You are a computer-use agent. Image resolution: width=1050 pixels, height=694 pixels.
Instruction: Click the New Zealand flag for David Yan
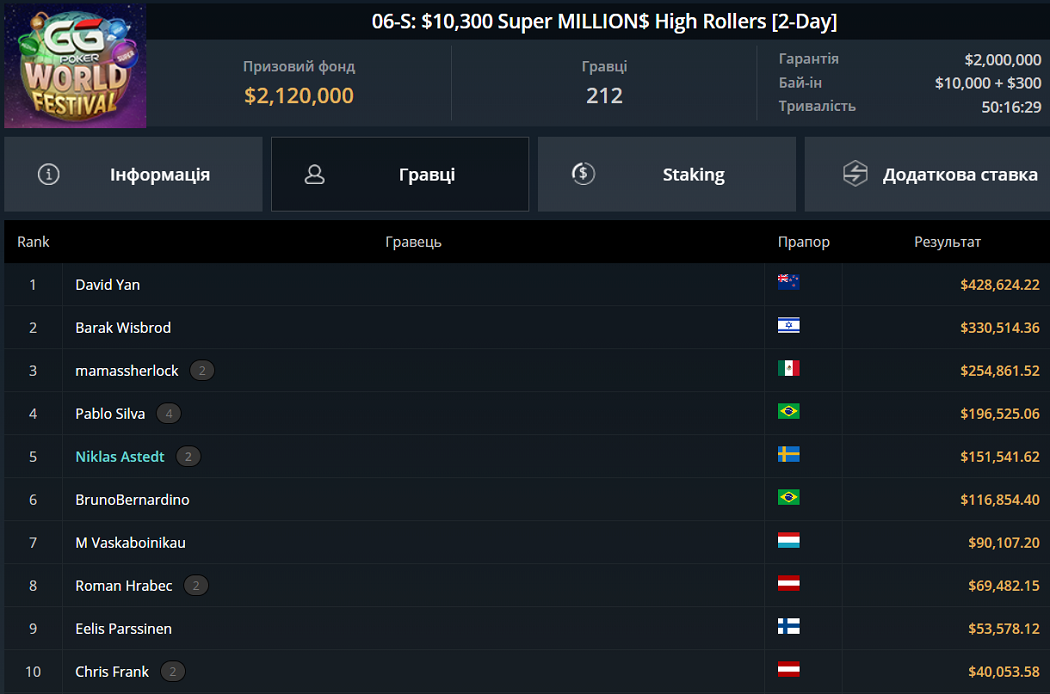click(x=788, y=282)
